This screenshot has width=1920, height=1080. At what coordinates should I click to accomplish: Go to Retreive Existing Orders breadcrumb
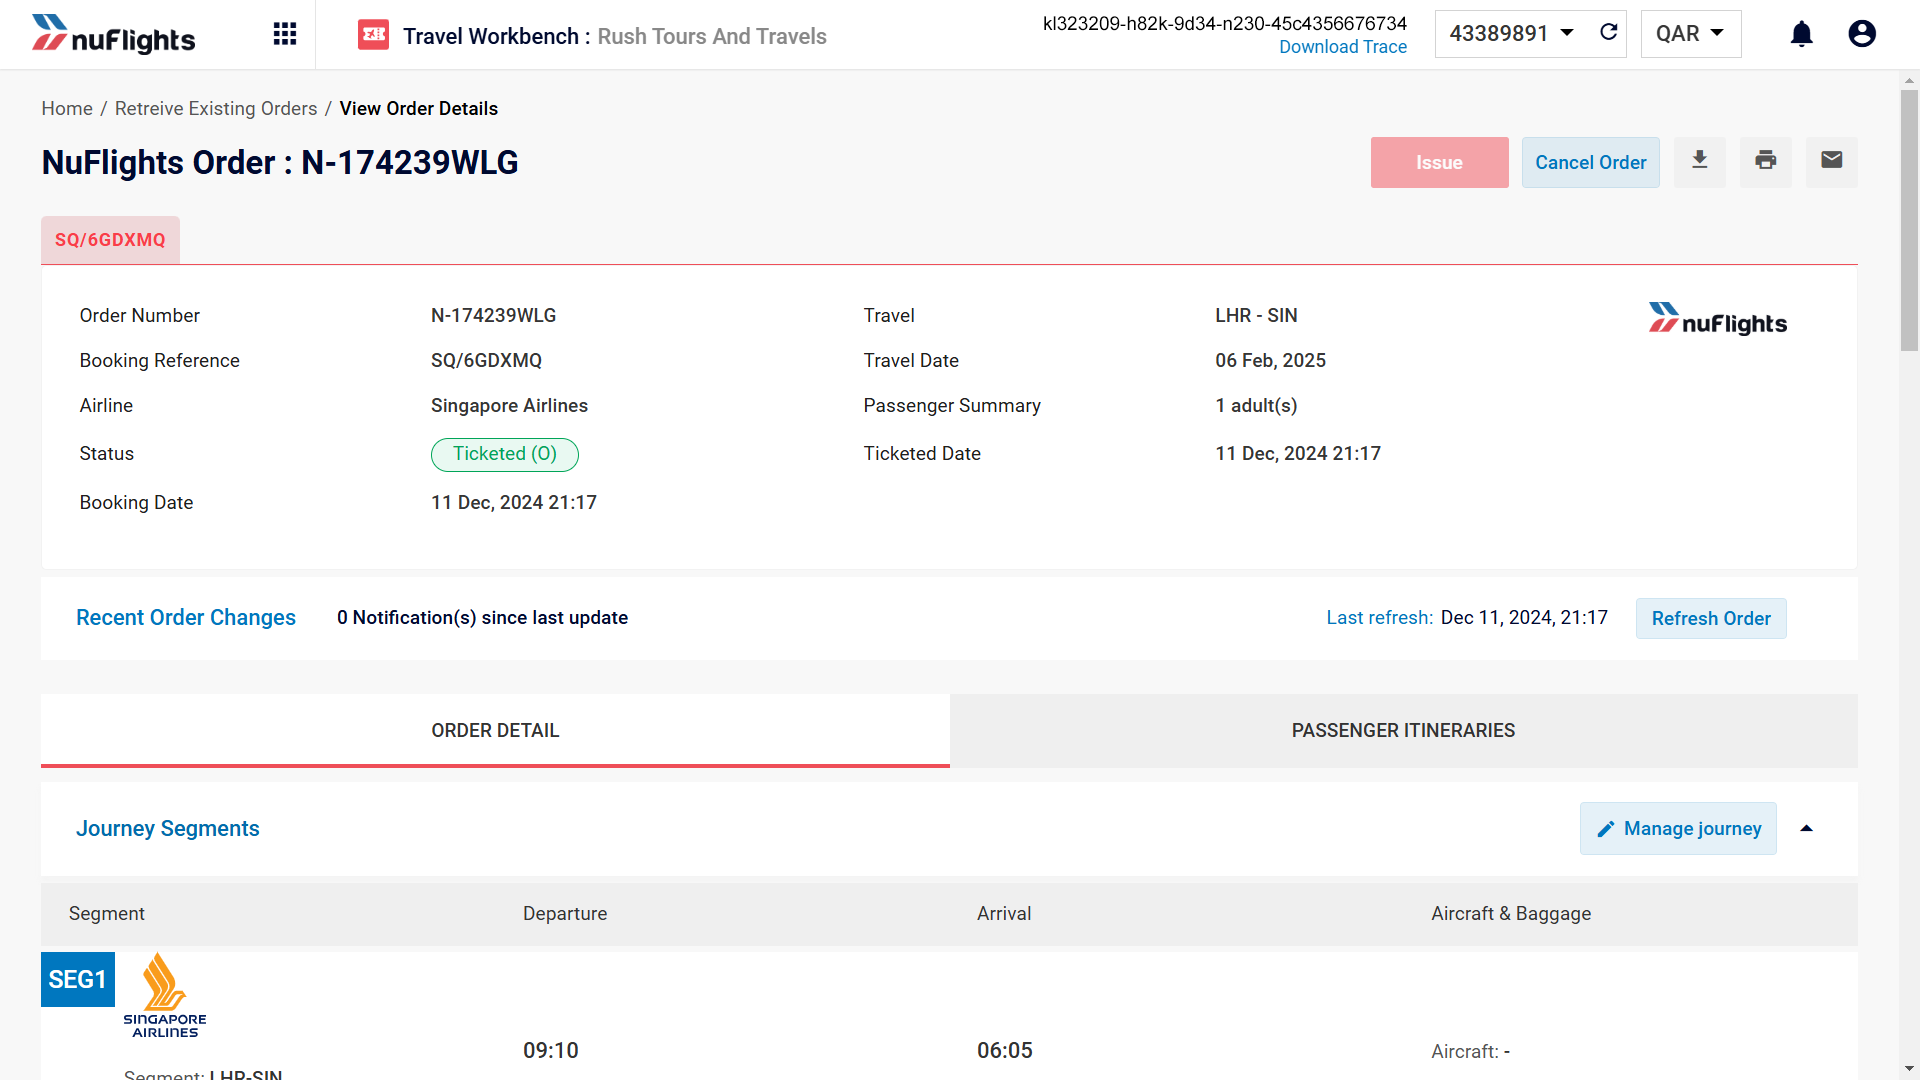point(216,108)
